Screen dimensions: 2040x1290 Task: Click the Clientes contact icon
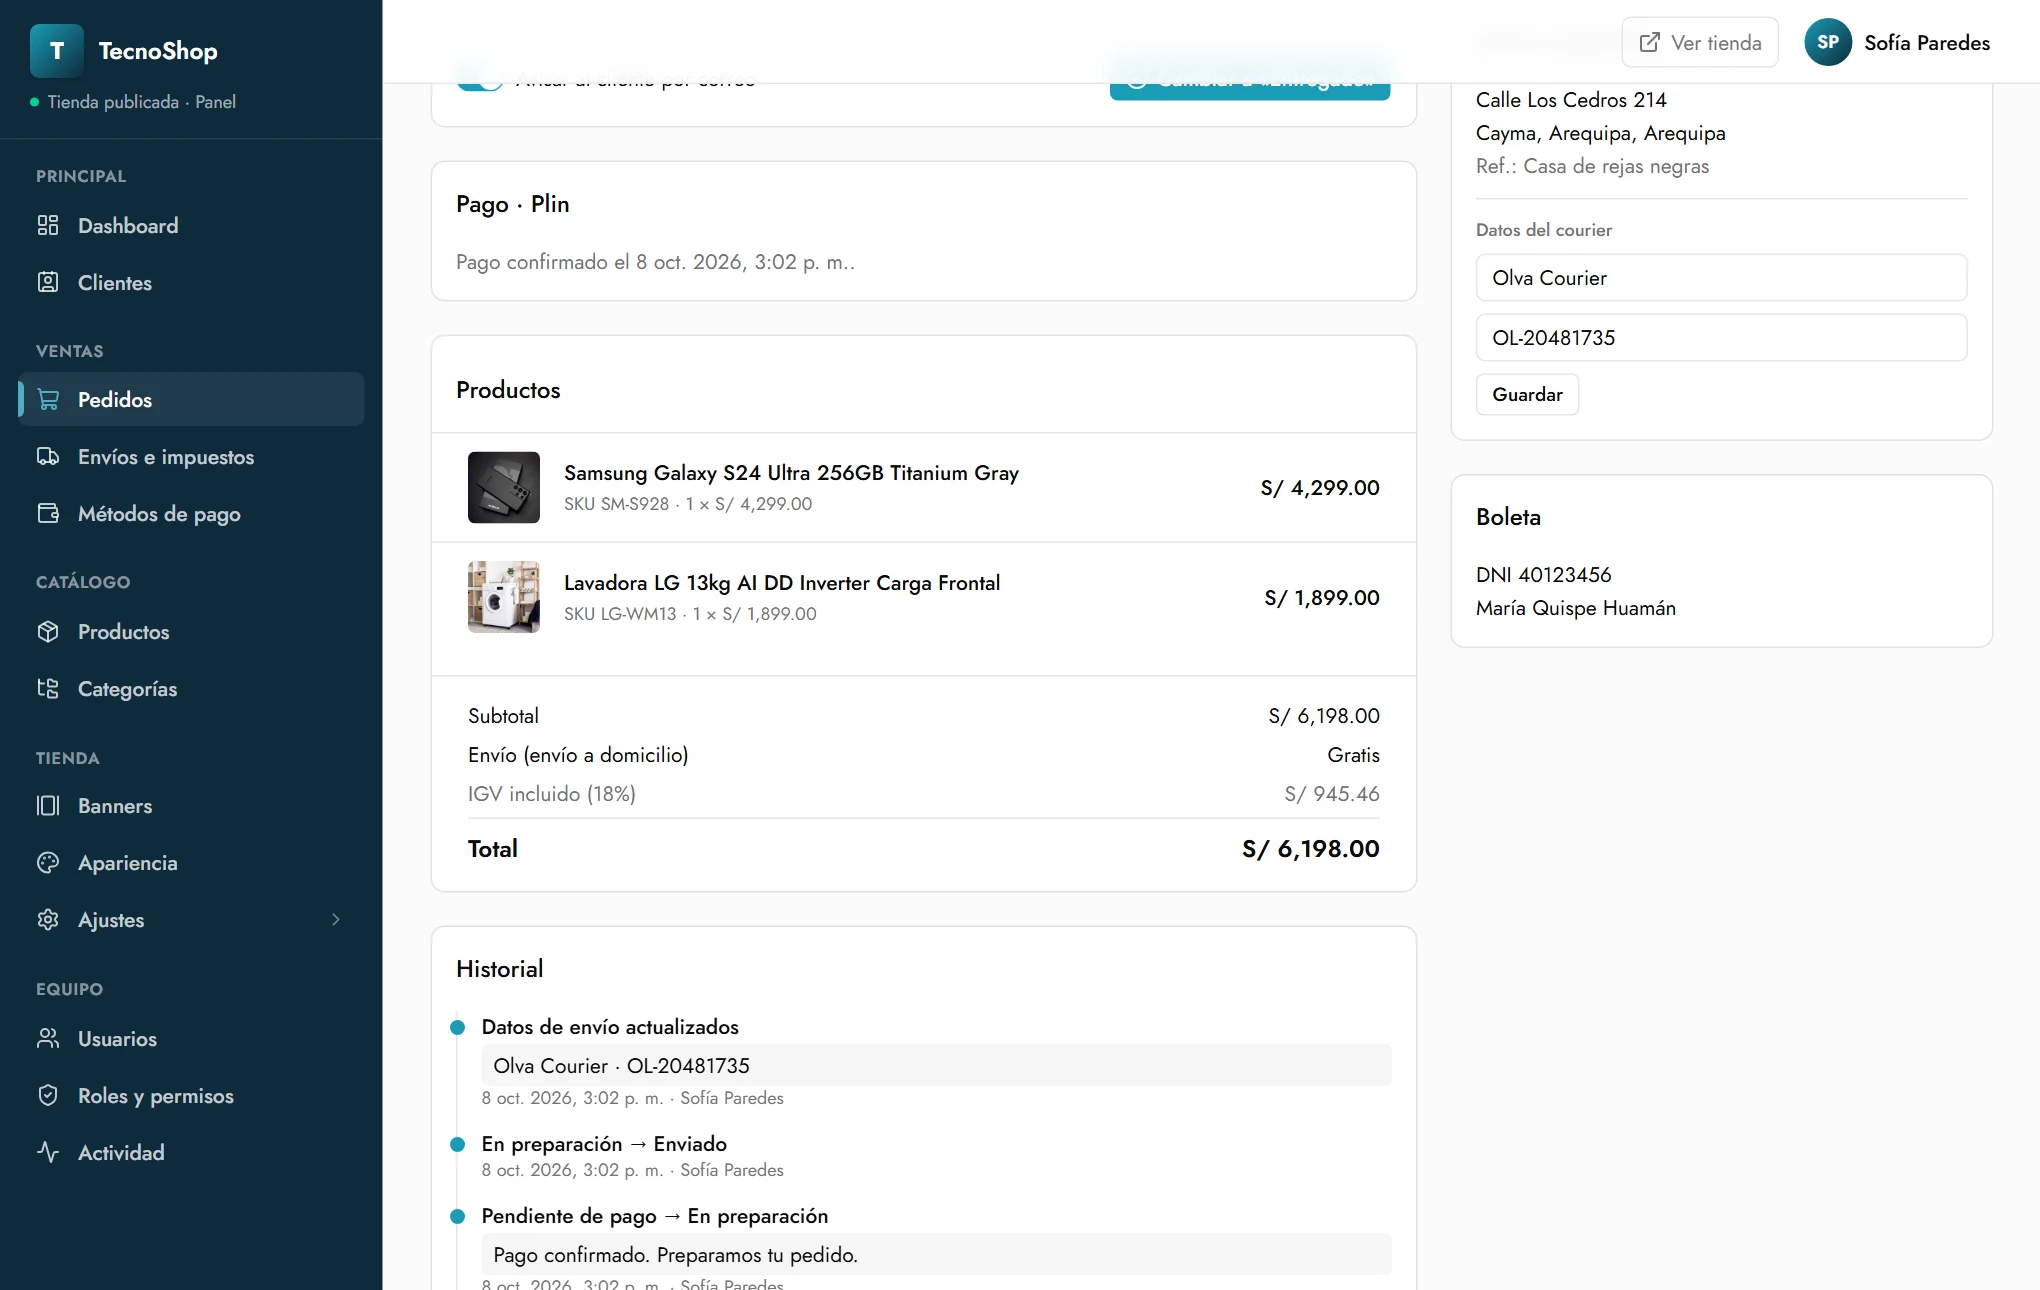(48, 282)
